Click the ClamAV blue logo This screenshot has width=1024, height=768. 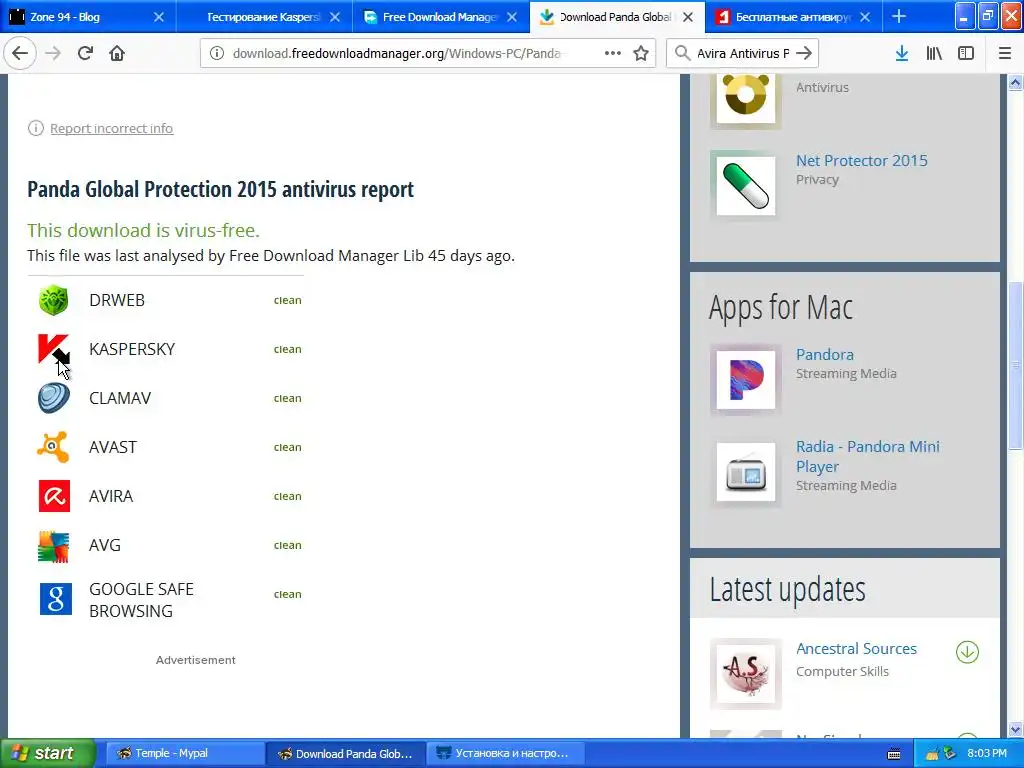pos(54,398)
